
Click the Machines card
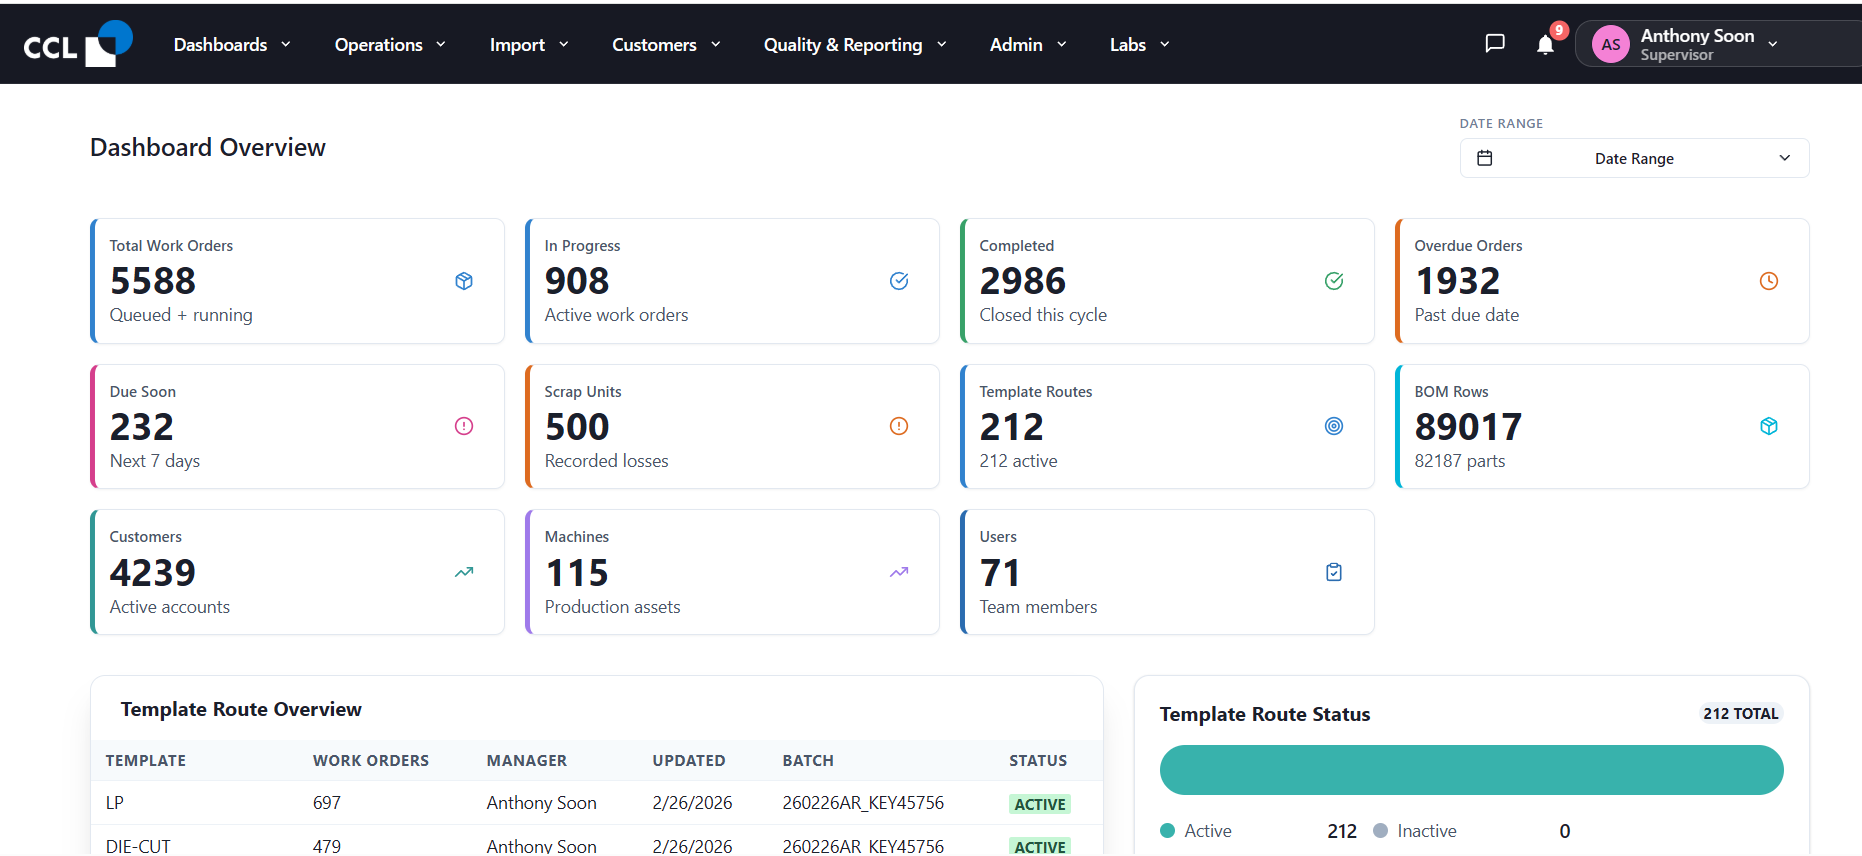click(x=732, y=572)
